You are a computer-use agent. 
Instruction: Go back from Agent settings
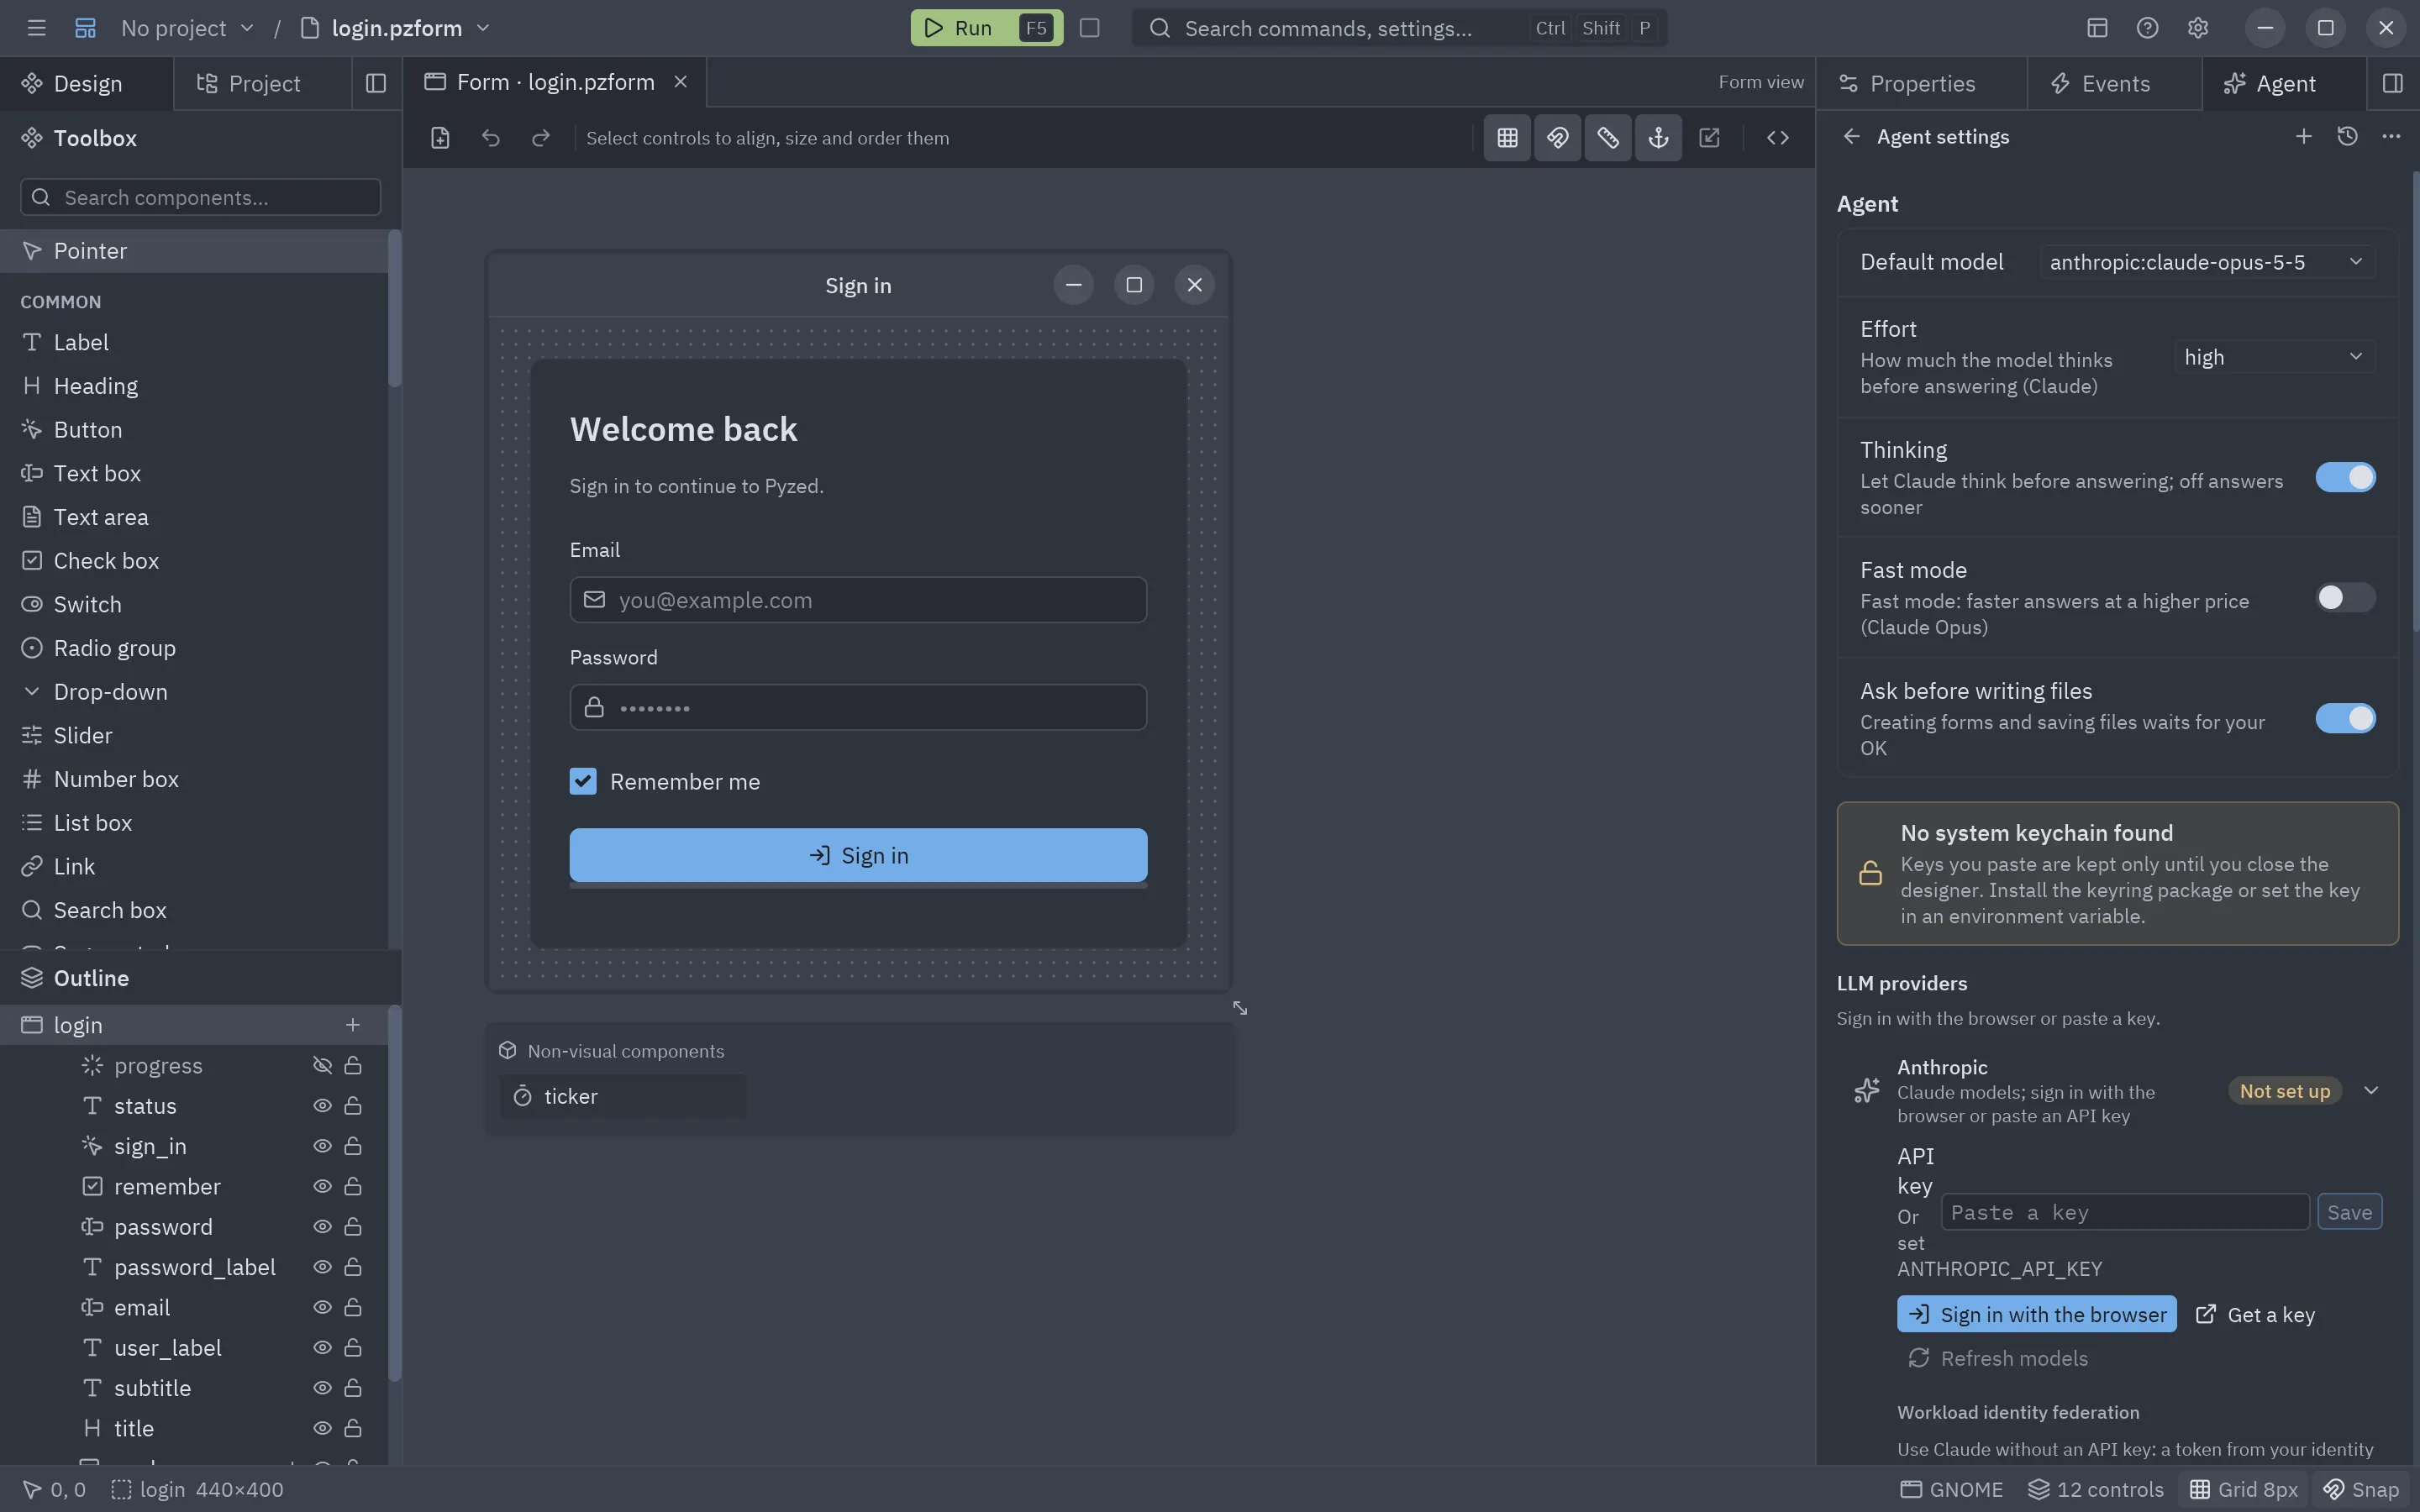[1851, 136]
